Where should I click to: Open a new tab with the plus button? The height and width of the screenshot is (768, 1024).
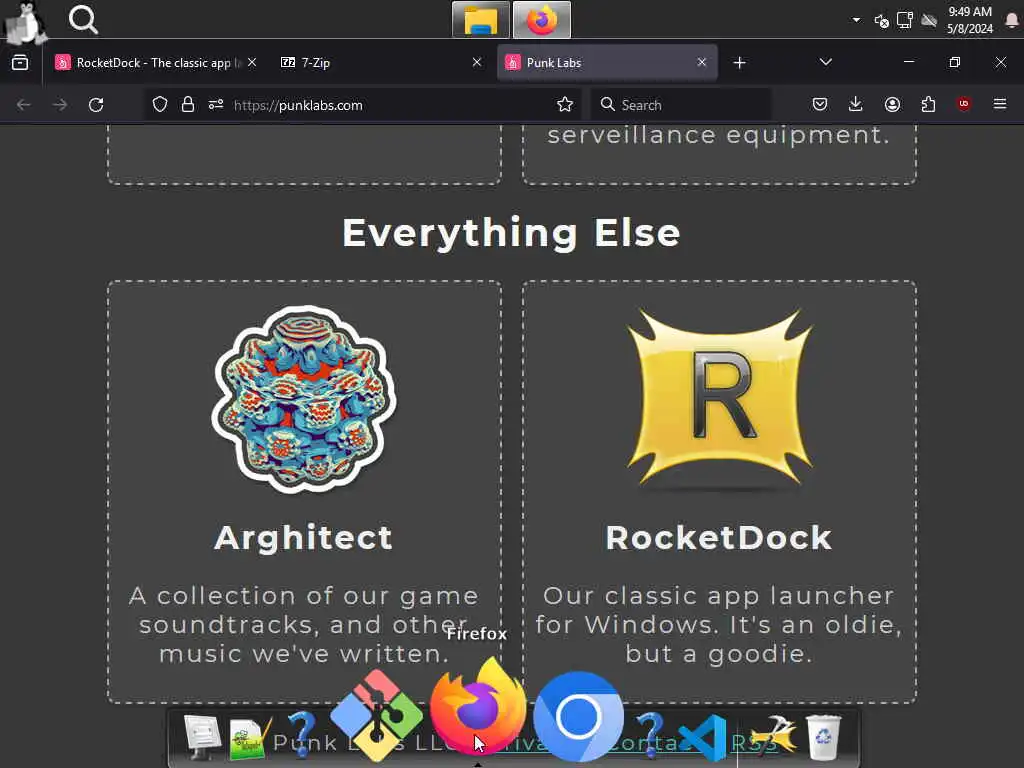point(739,63)
